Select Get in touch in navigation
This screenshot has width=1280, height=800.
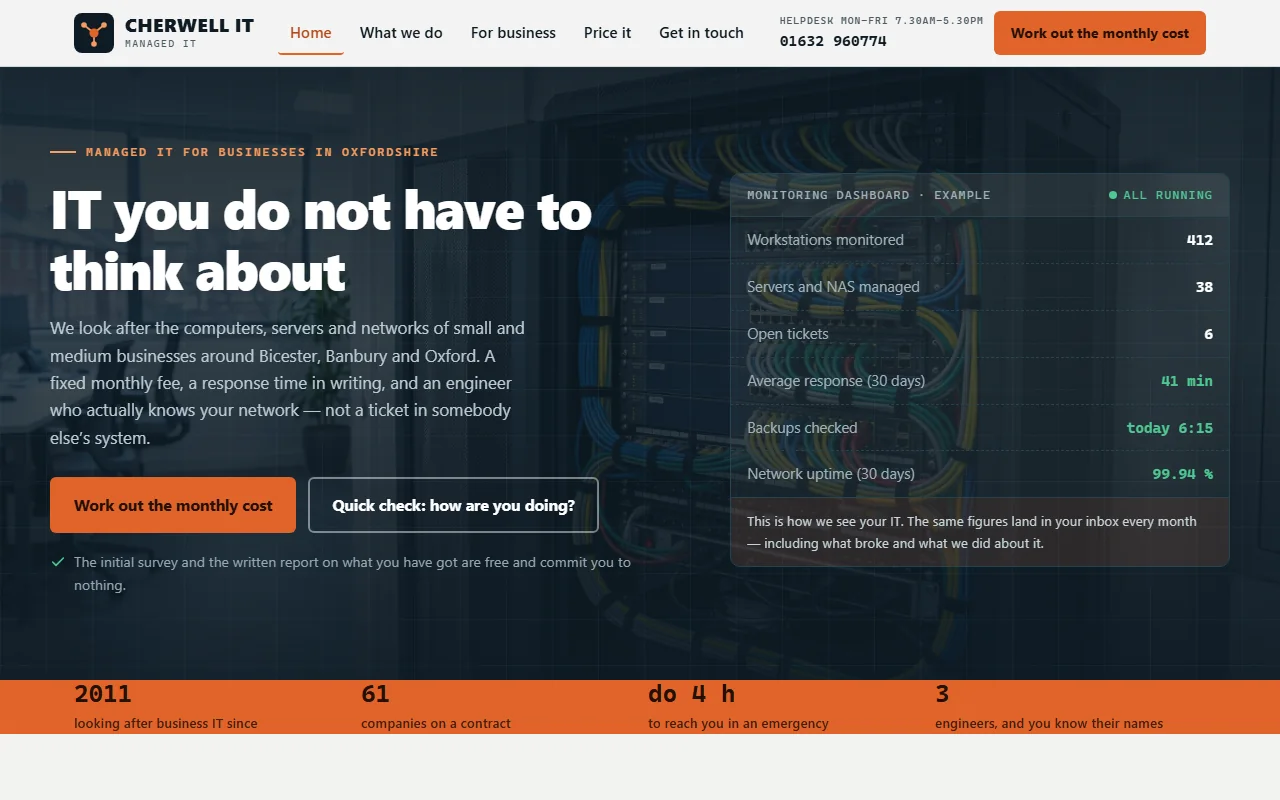[701, 33]
